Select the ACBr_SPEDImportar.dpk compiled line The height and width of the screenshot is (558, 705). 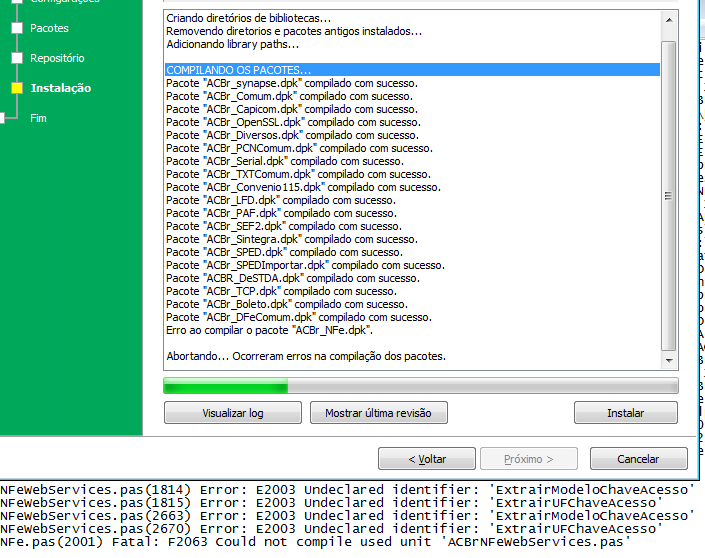[x=305, y=266]
